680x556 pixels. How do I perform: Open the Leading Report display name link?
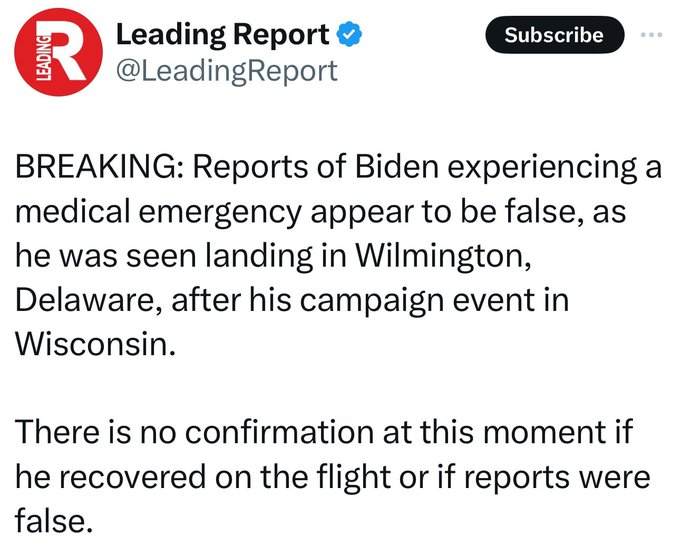(223, 35)
